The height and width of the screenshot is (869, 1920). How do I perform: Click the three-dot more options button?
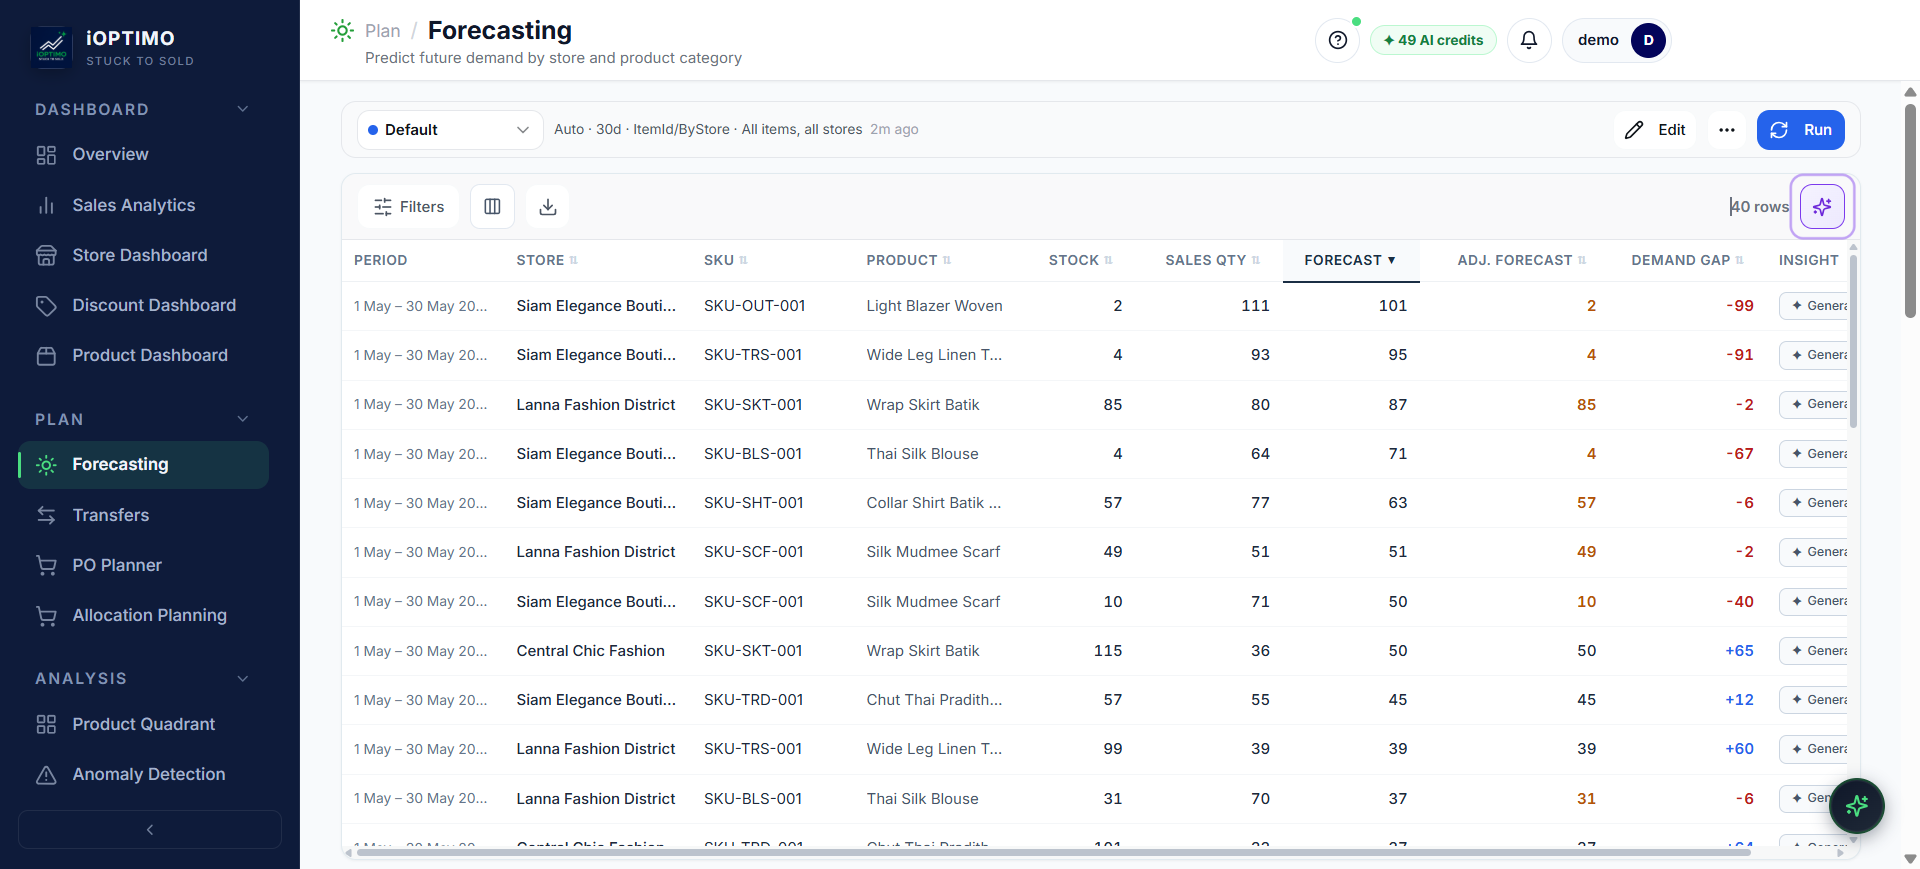tap(1727, 130)
